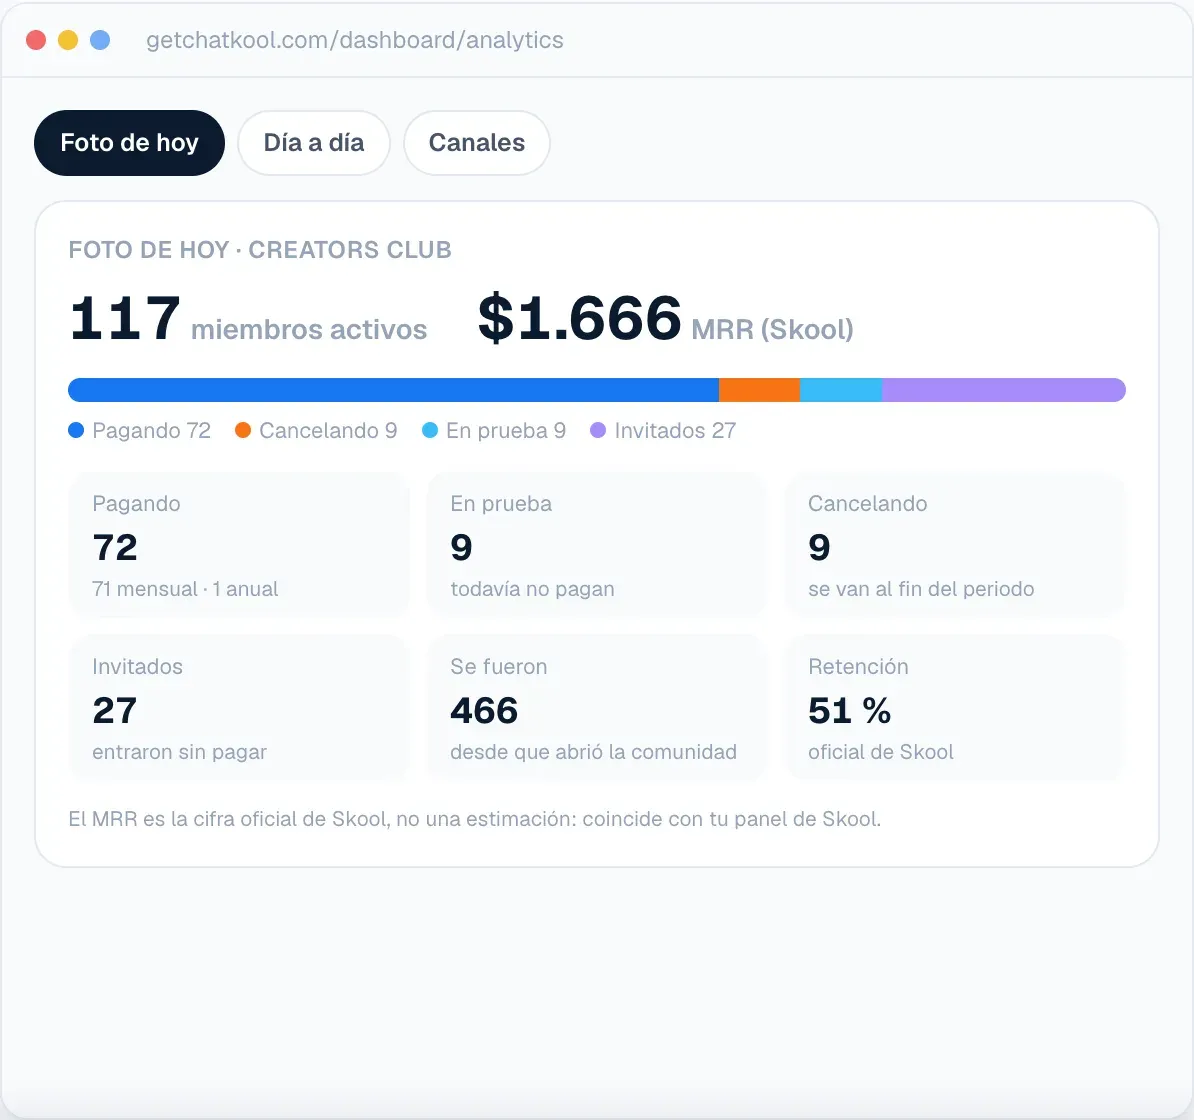The image size is (1194, 1120).
Task: Minimize the window with the yellow button
Action: pos(68,40)
